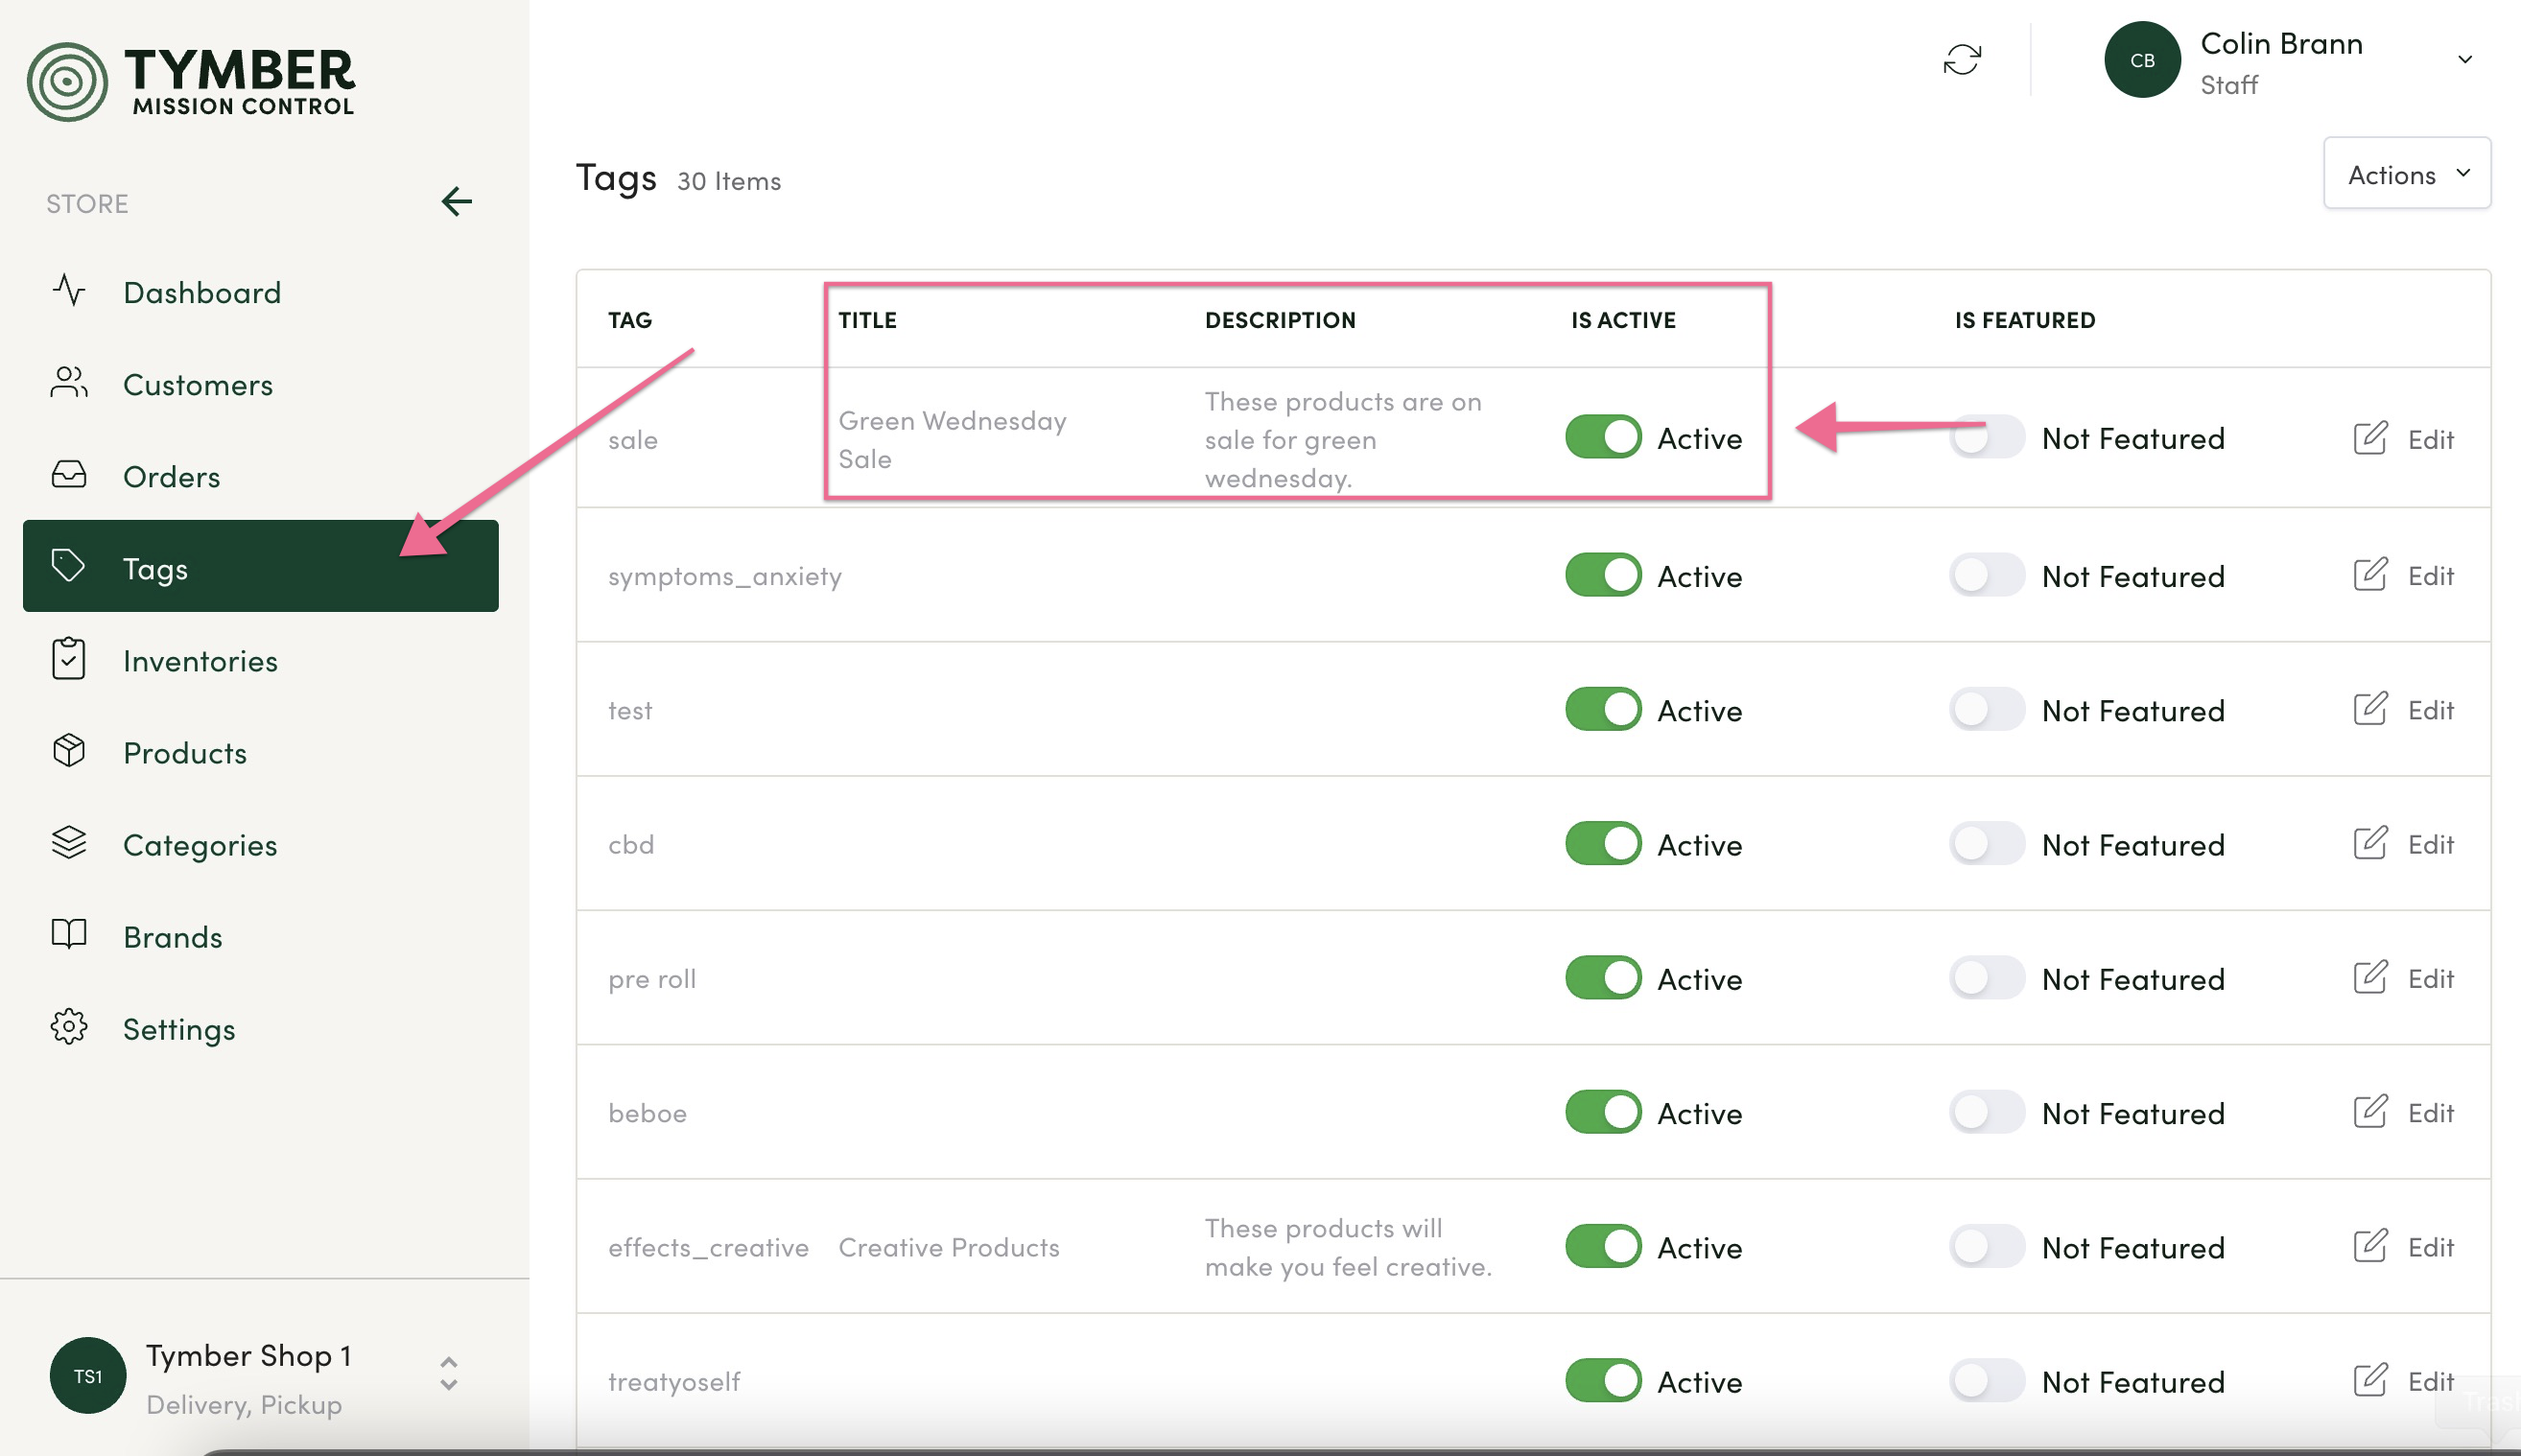The height and width of the screenshot is (1456, 2521).
Task: Click the Settings gear icon
Action: [69, 1027]
